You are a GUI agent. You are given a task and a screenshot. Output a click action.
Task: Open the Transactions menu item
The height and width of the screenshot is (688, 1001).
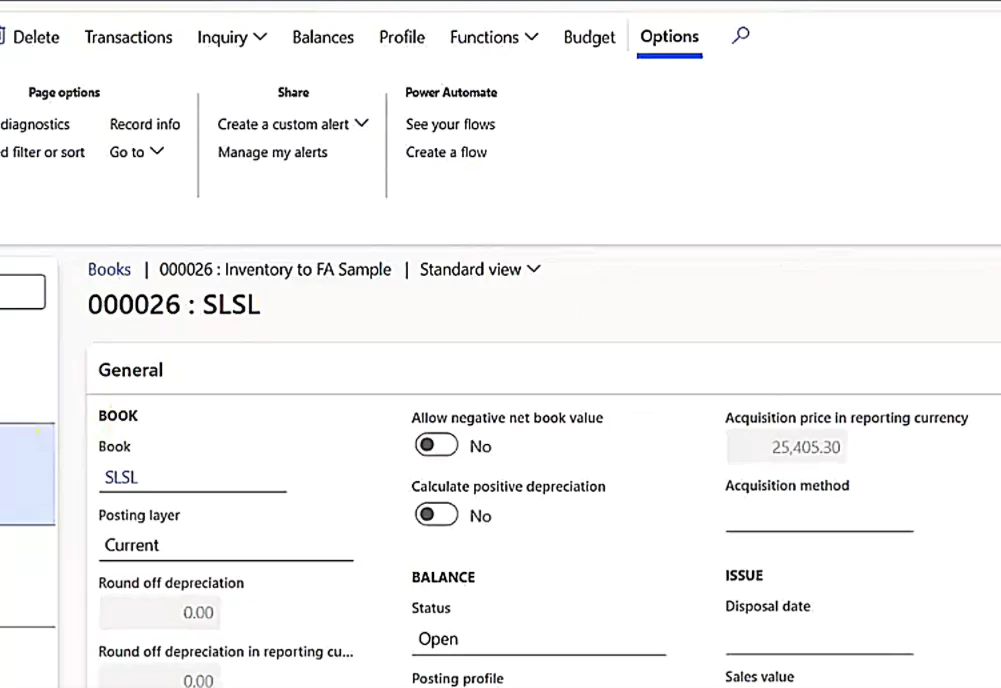click(128, 37)
